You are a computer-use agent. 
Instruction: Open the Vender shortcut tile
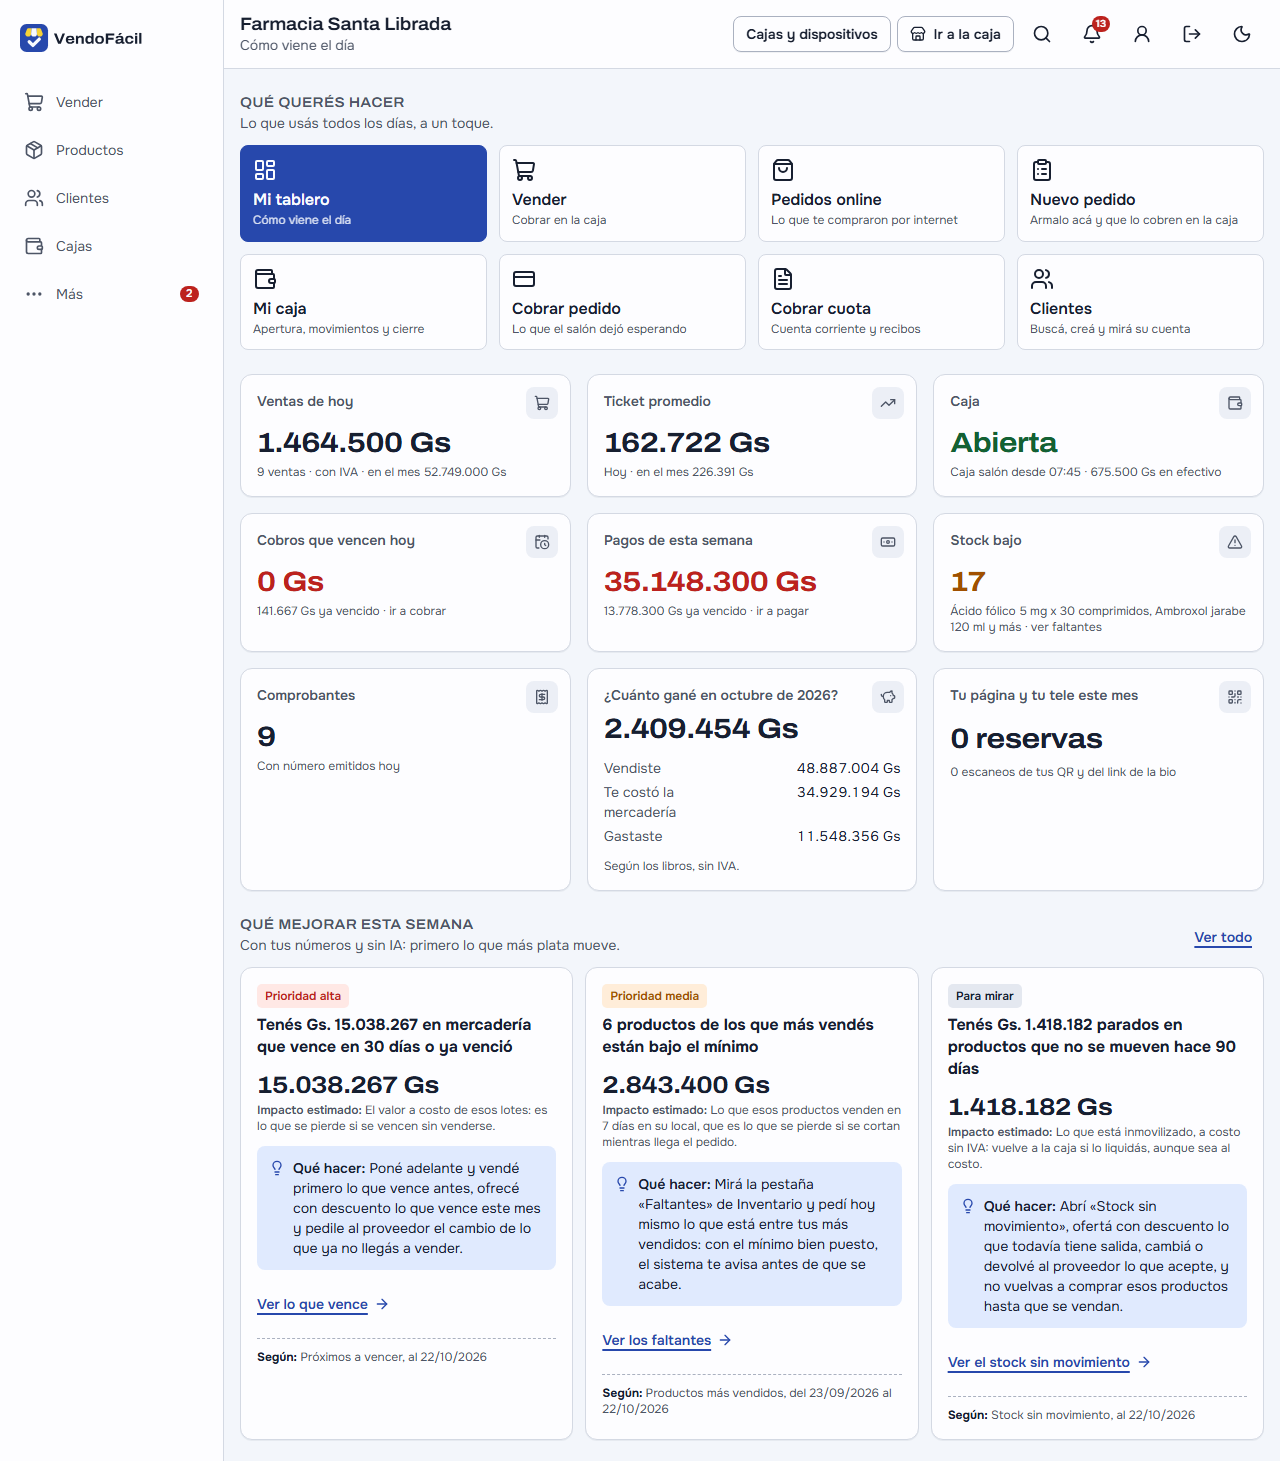tap(622, 193)
